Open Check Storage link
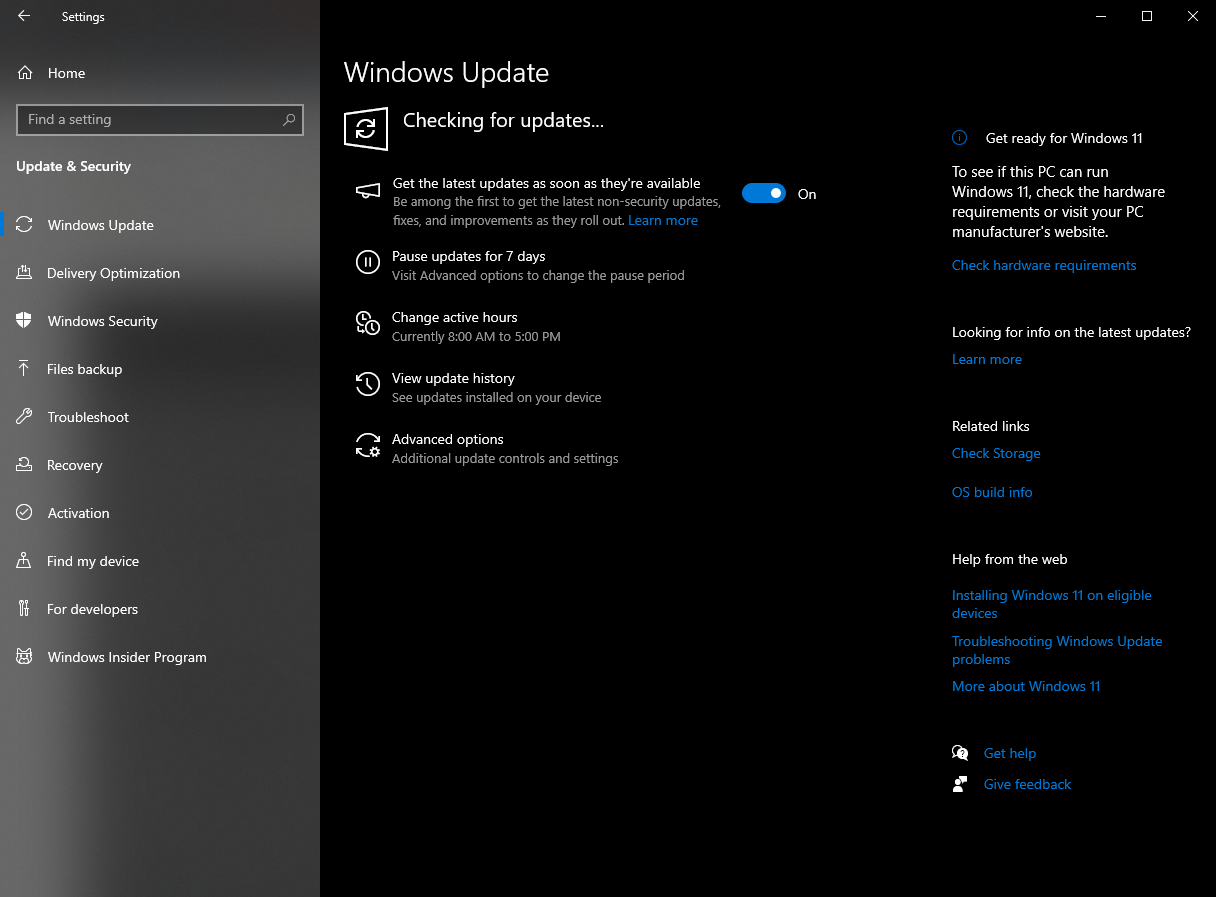 click(x=996, y=453)
